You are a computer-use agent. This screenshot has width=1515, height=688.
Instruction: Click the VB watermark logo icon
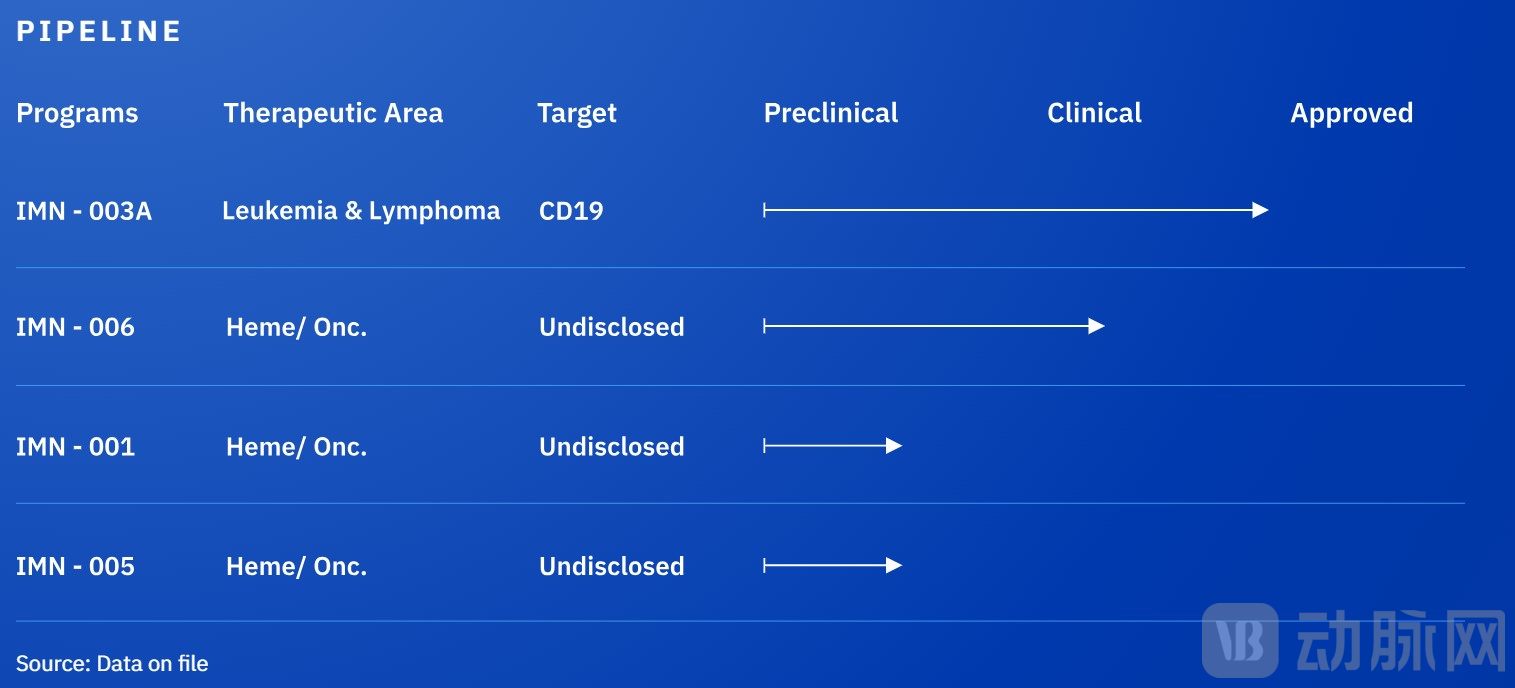[1240, 640]
